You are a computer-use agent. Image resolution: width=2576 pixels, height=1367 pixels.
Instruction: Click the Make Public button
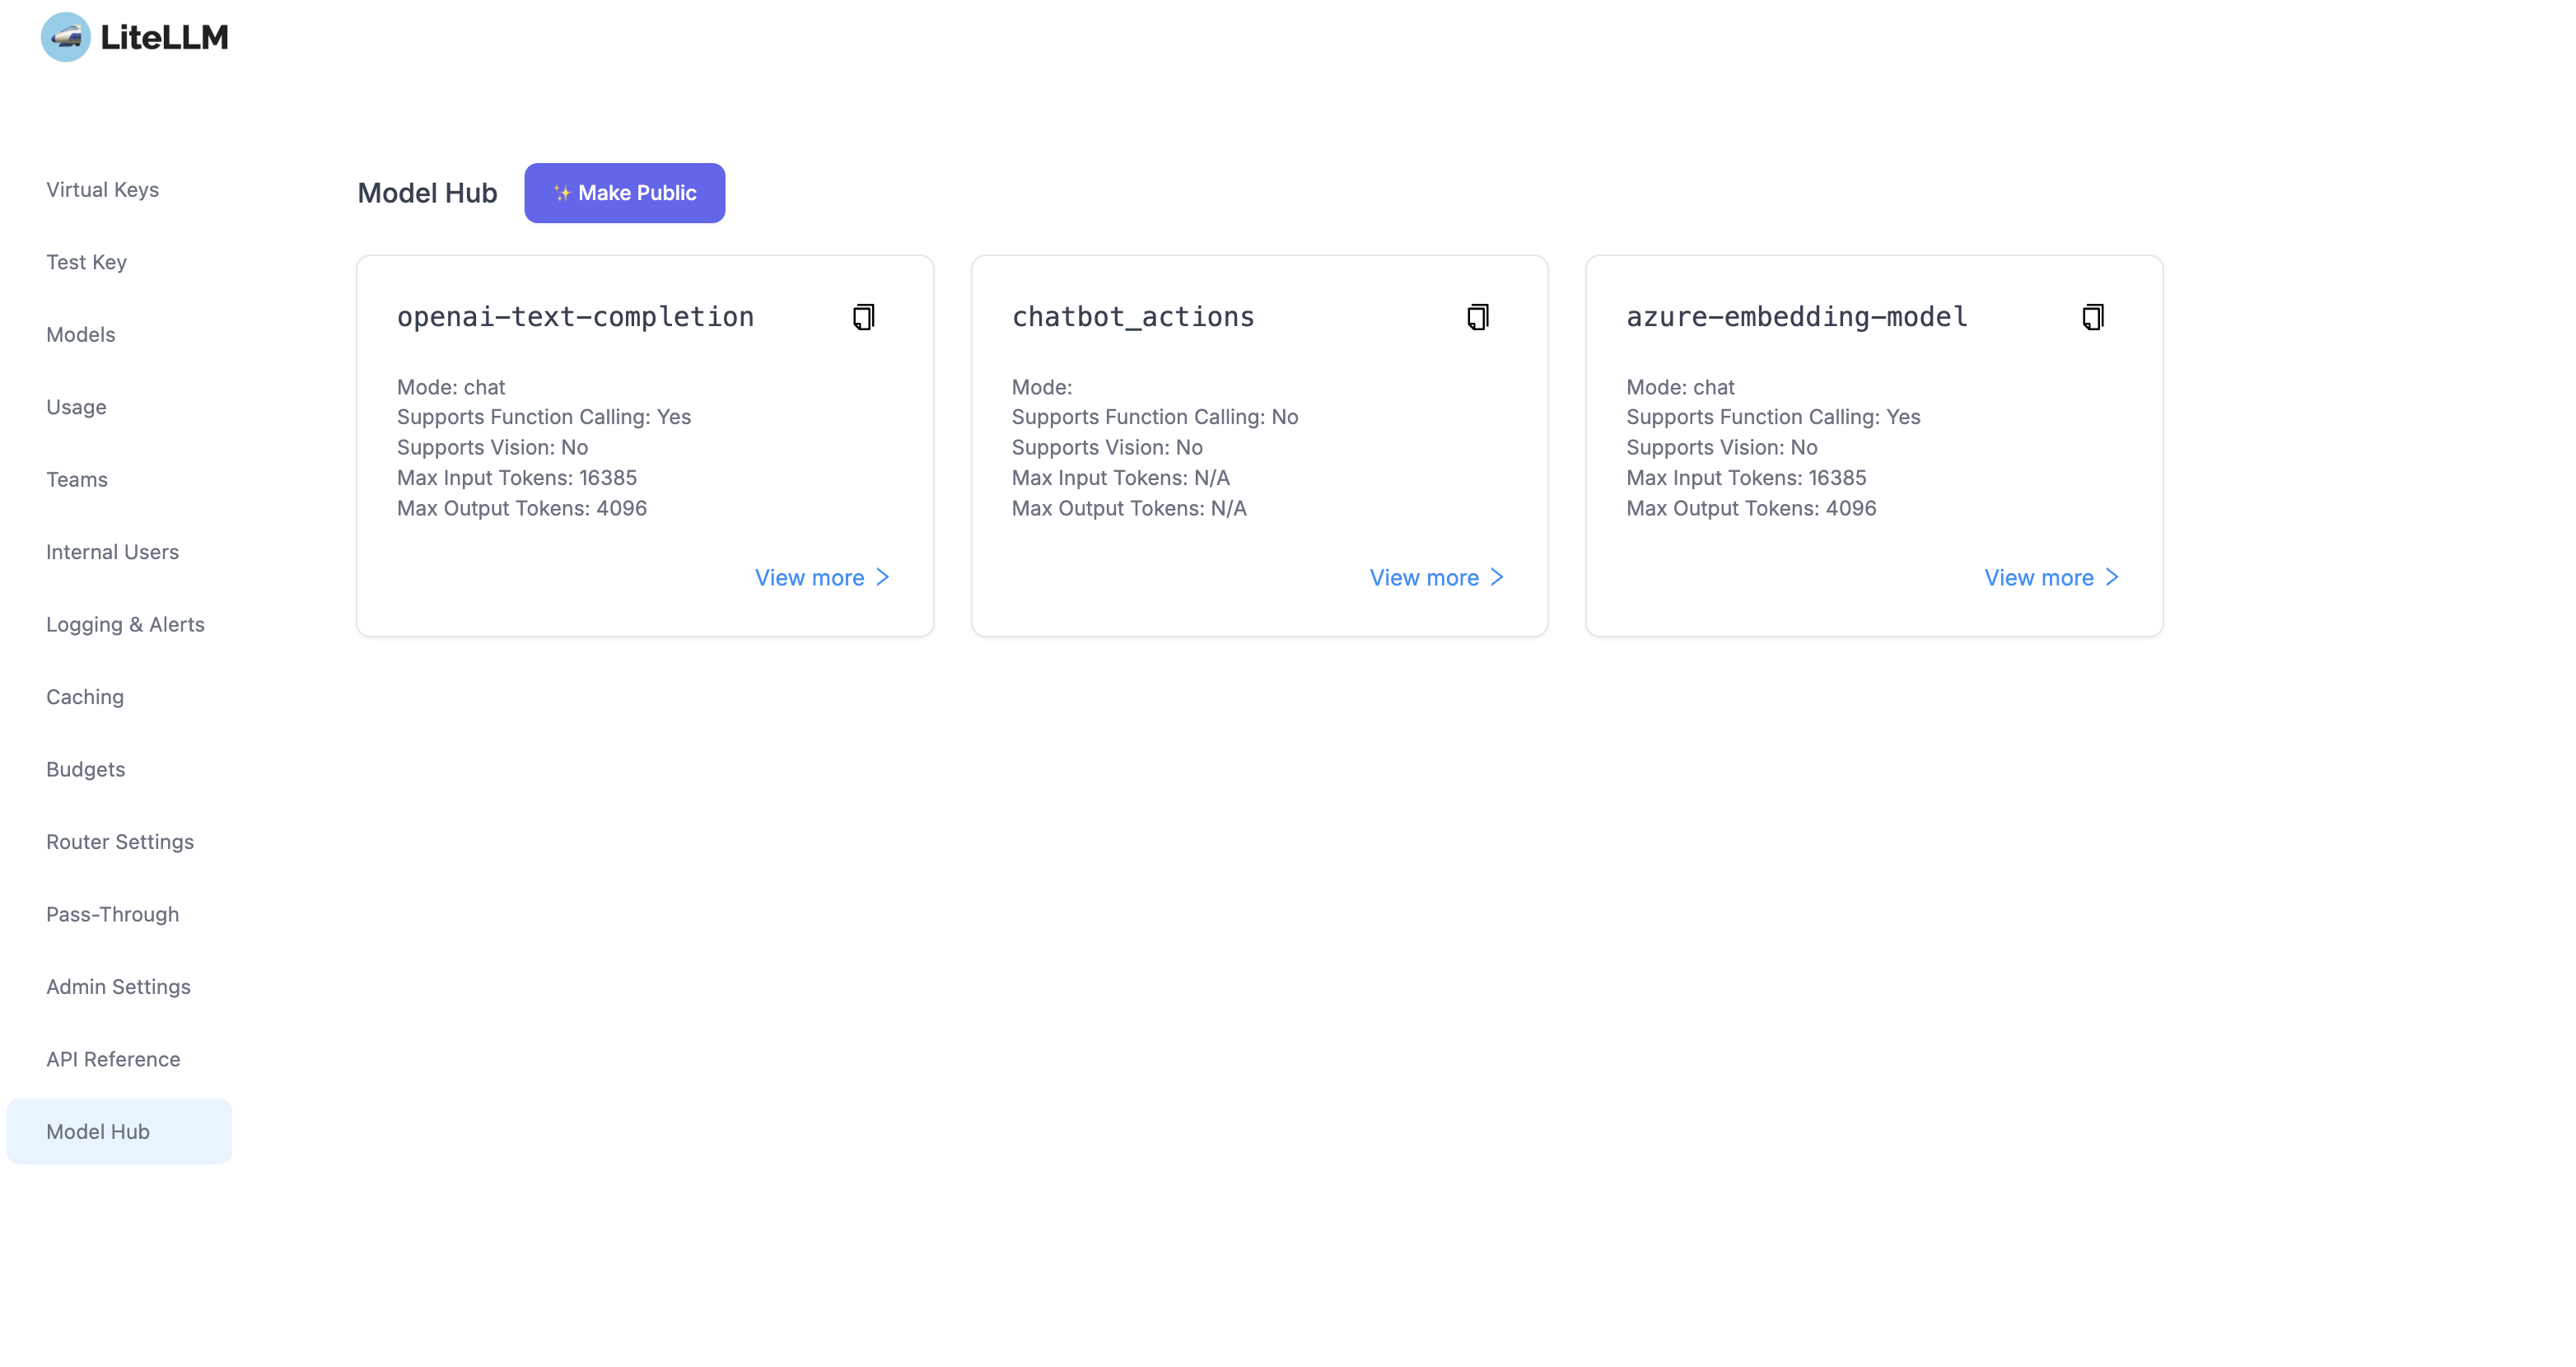pos(624,193)
